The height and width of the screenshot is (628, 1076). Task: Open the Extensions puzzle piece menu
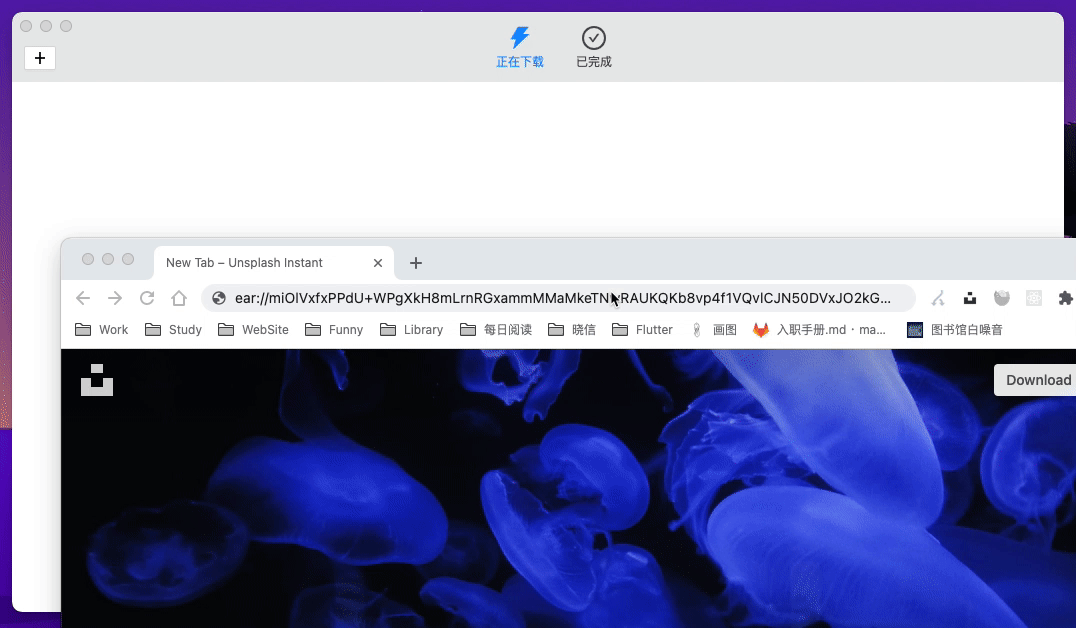click(x=1066, y=298)
